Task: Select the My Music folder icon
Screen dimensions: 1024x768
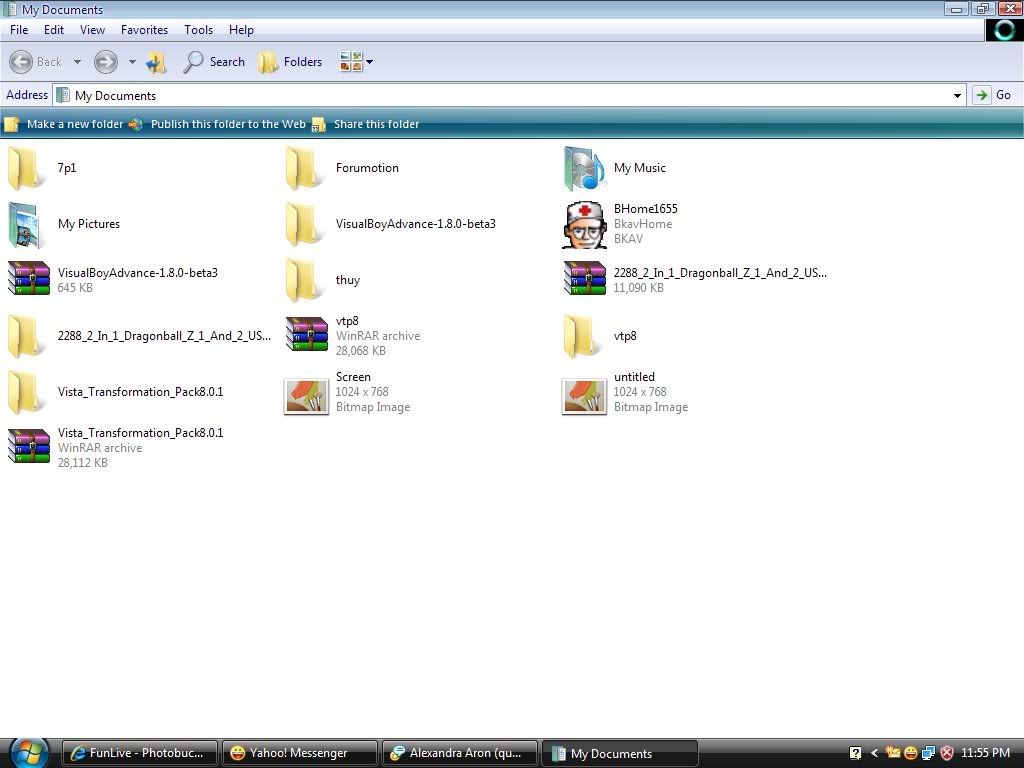Action: tap(584, 168)
